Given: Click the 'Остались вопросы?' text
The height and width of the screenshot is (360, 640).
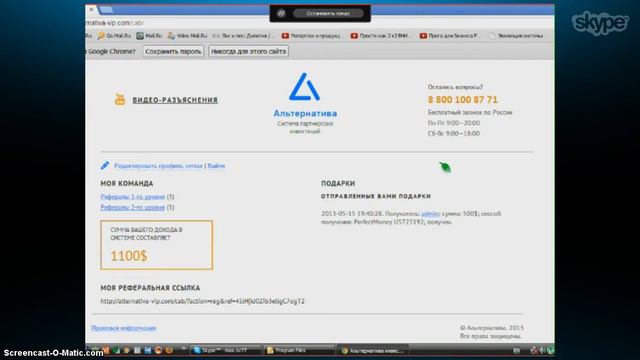Looking at the screenshot, I should point(455,87).
